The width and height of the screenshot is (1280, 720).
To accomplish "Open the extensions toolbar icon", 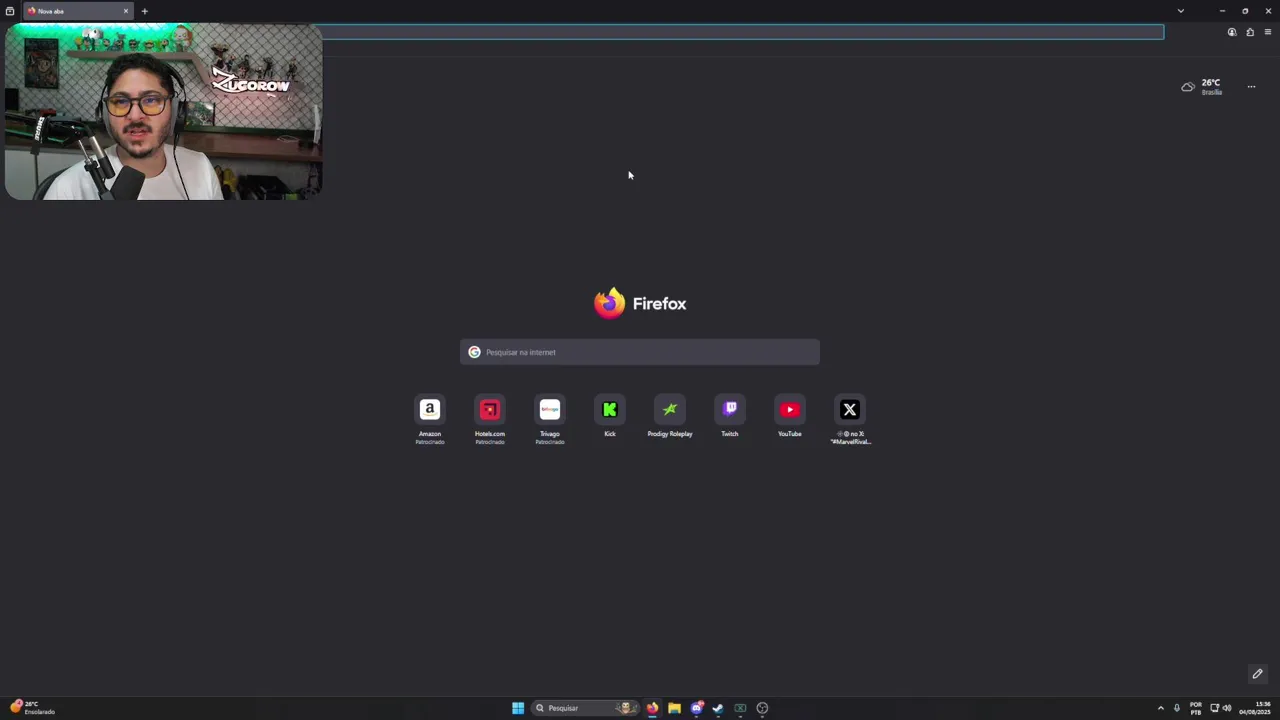I will (x=1250, y=32).
